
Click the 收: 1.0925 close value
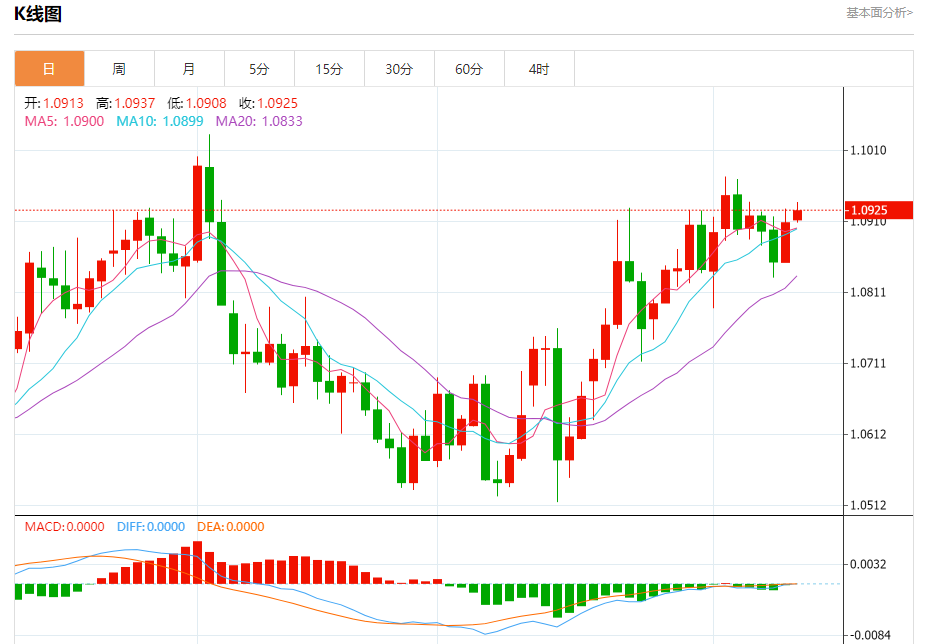[x=268, y=103]
